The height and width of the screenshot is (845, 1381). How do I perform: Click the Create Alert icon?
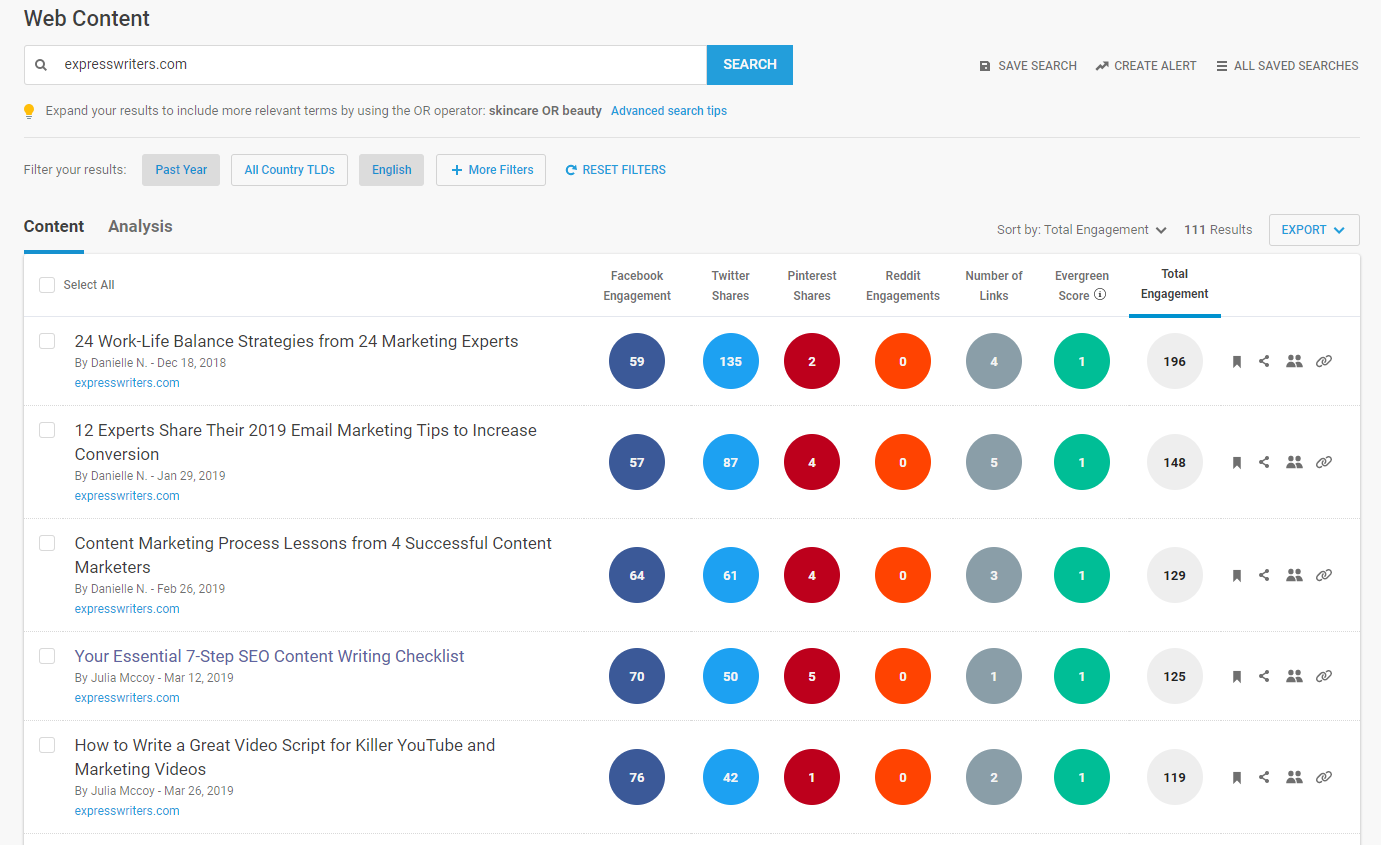[x=1102, y=66]
